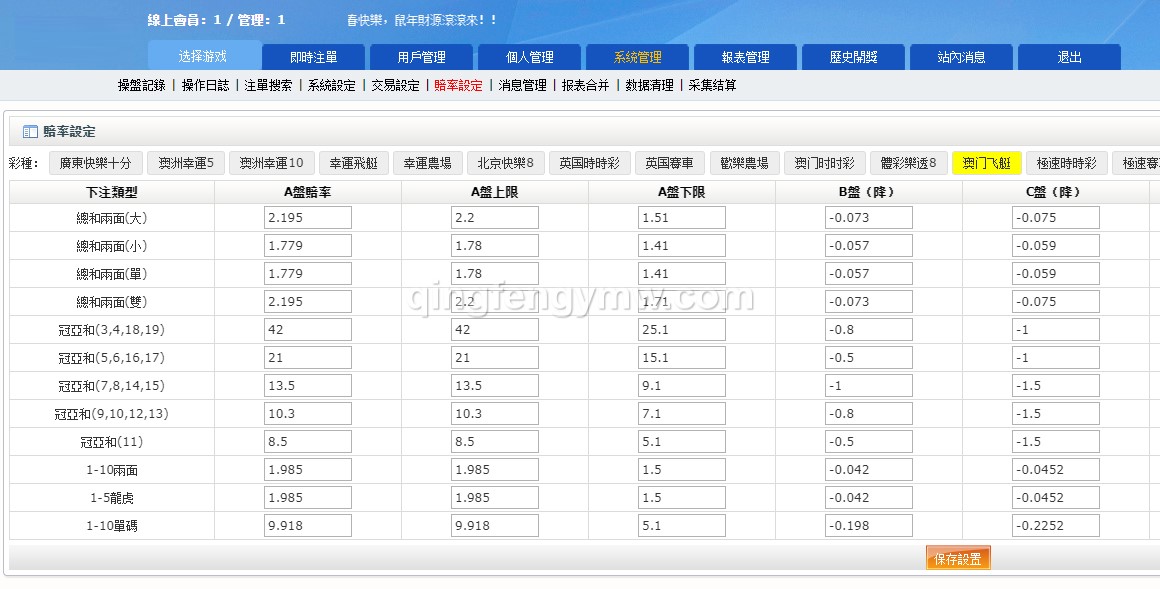Screen dimensions: 1160x589
Task: Open the 注單搜索 submenu link
Action: [268, 86]
